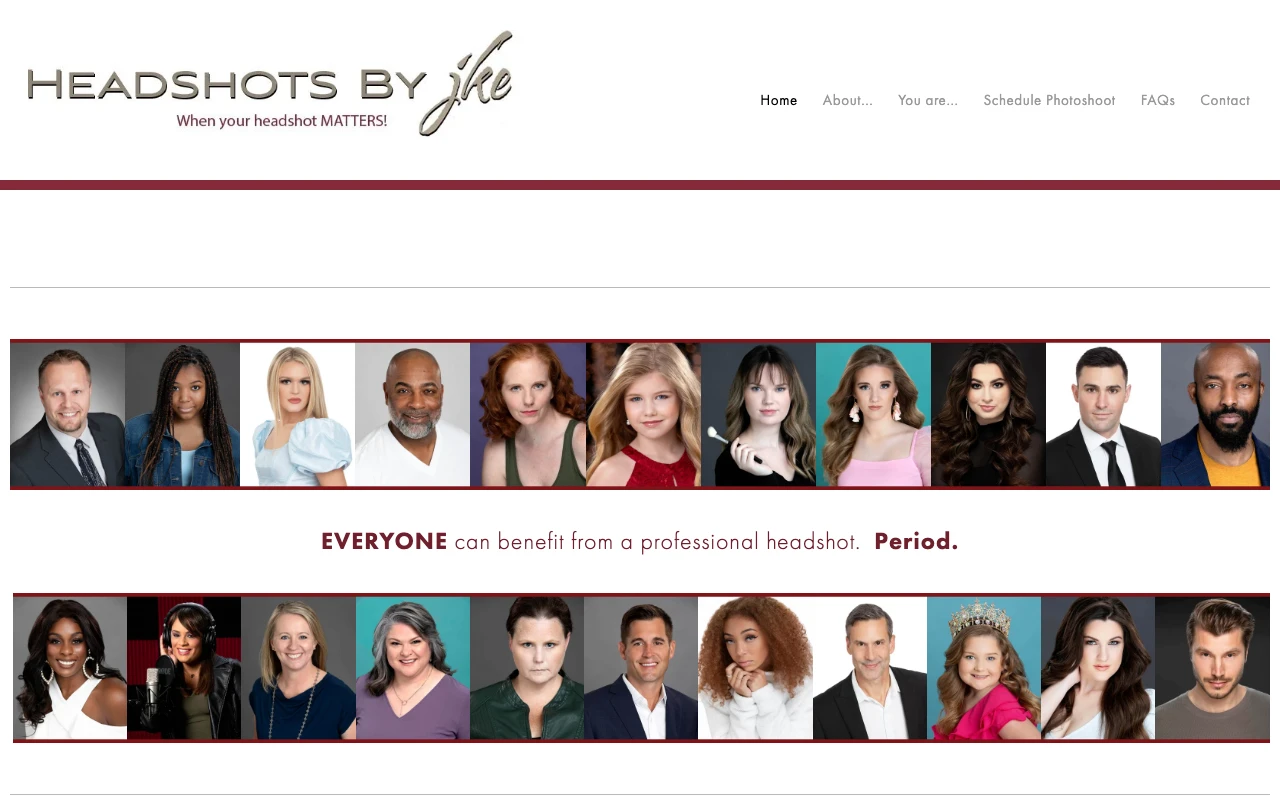Choose the curly-haired woman in white sweater
The image size is (1280, 800).
[x=755, y=668]
